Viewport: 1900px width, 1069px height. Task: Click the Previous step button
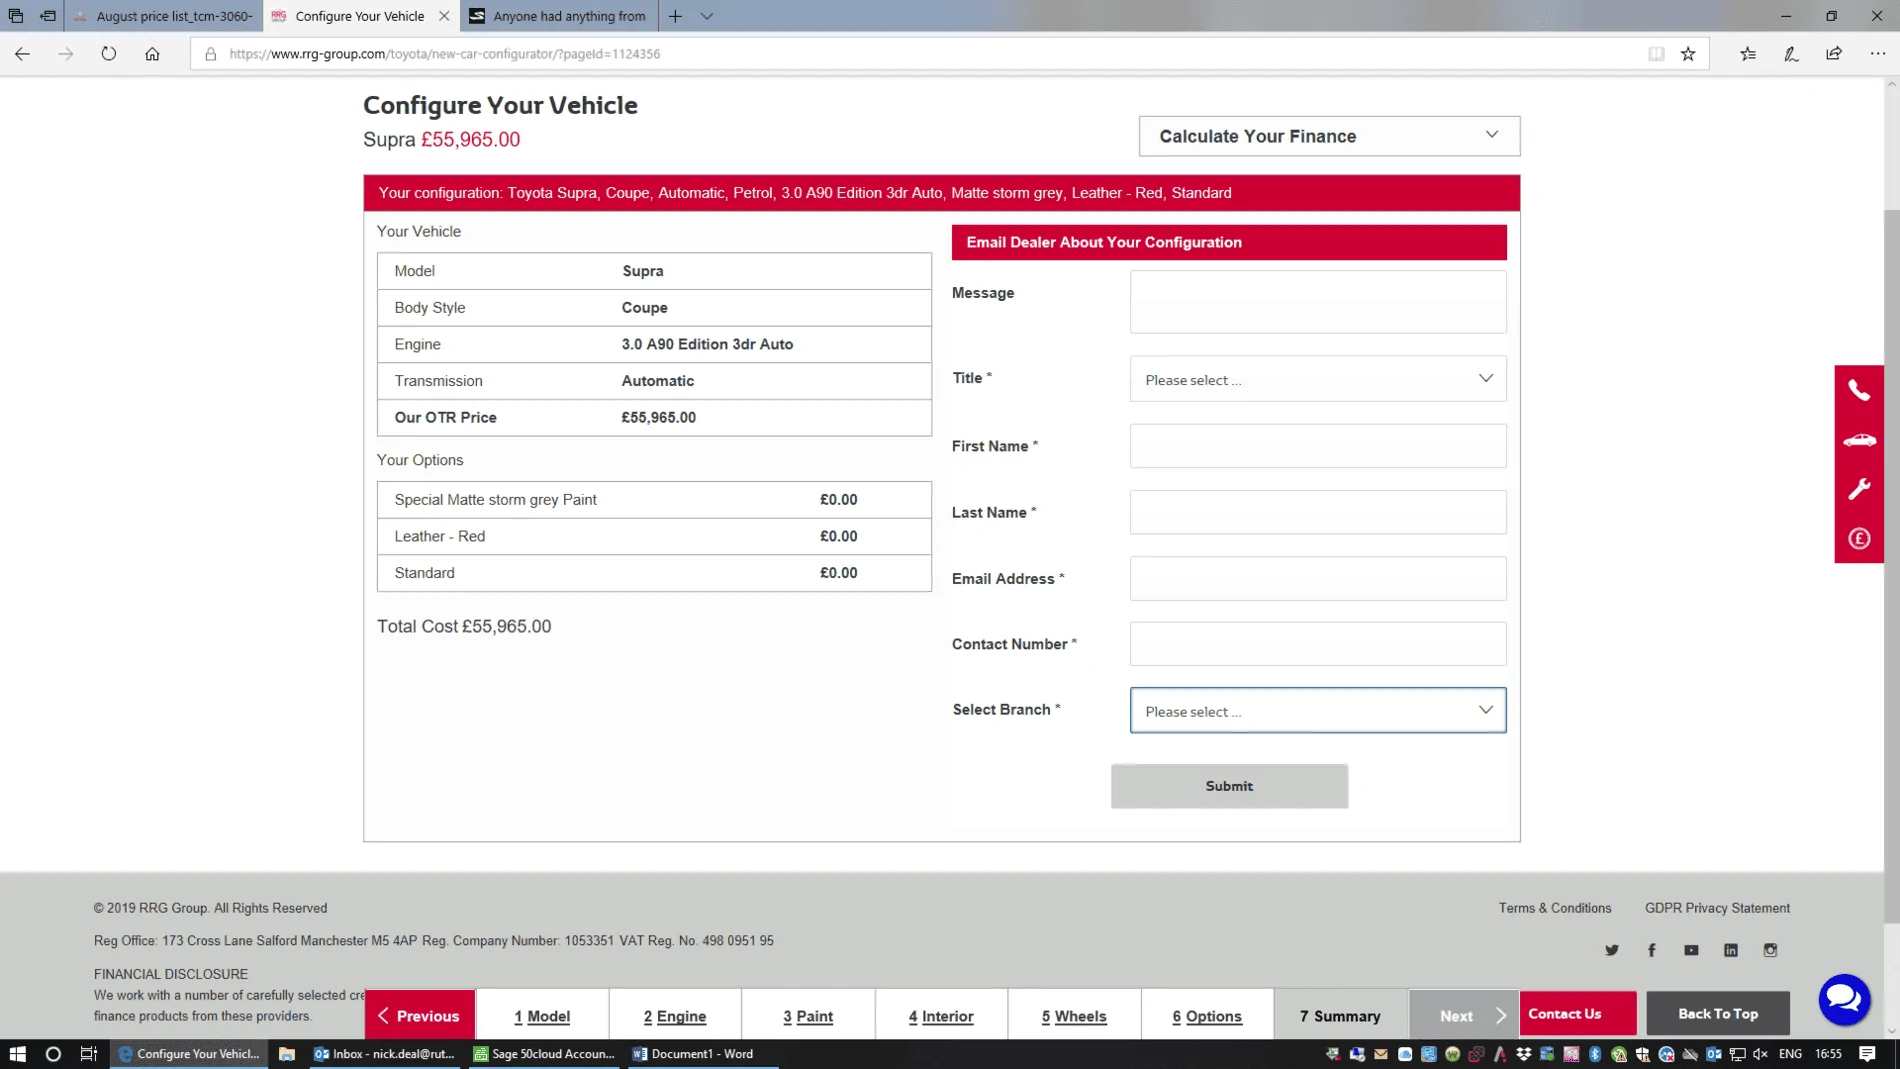pos(419,1015)
